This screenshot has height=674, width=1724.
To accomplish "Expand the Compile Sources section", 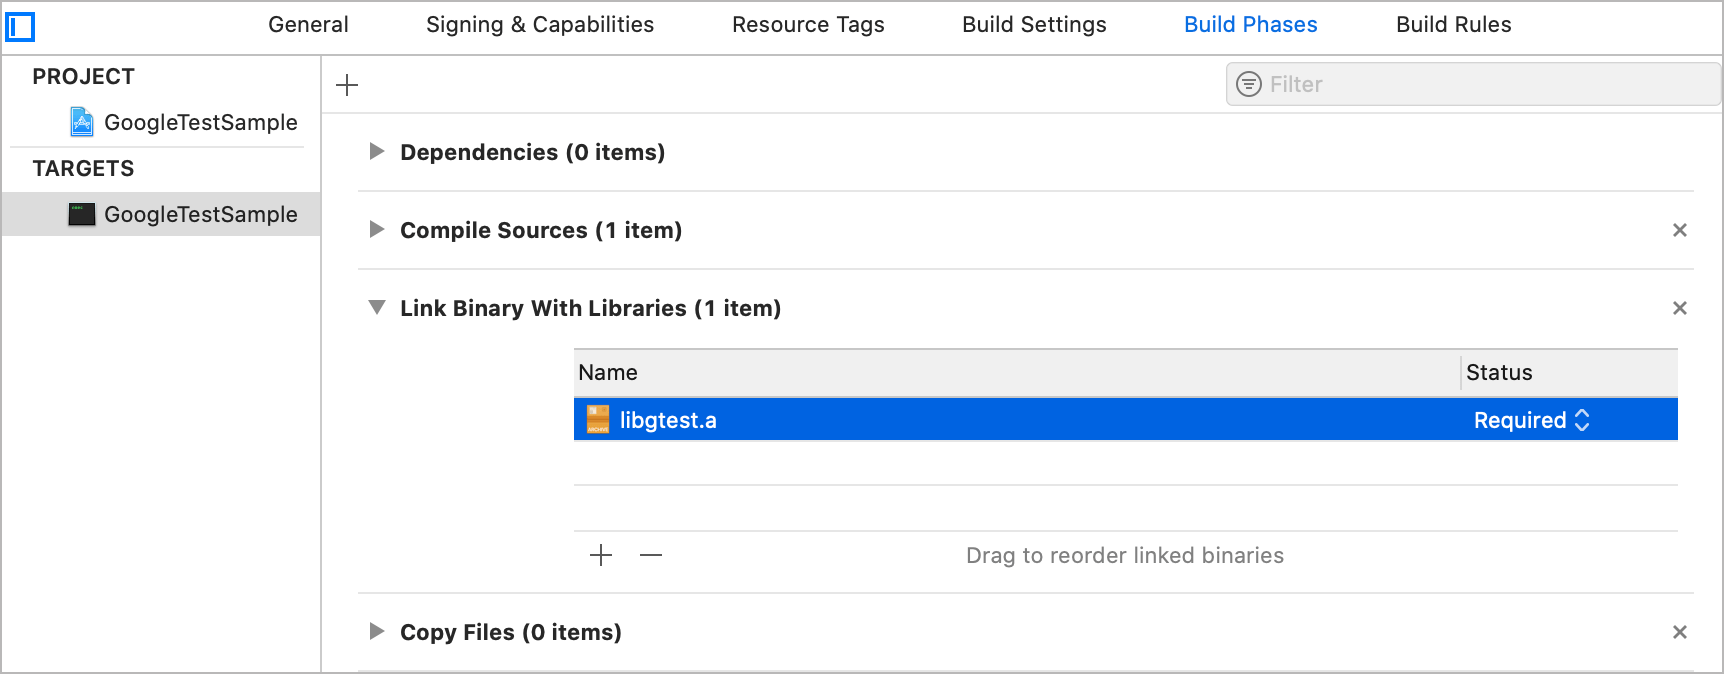I will 377,229.
